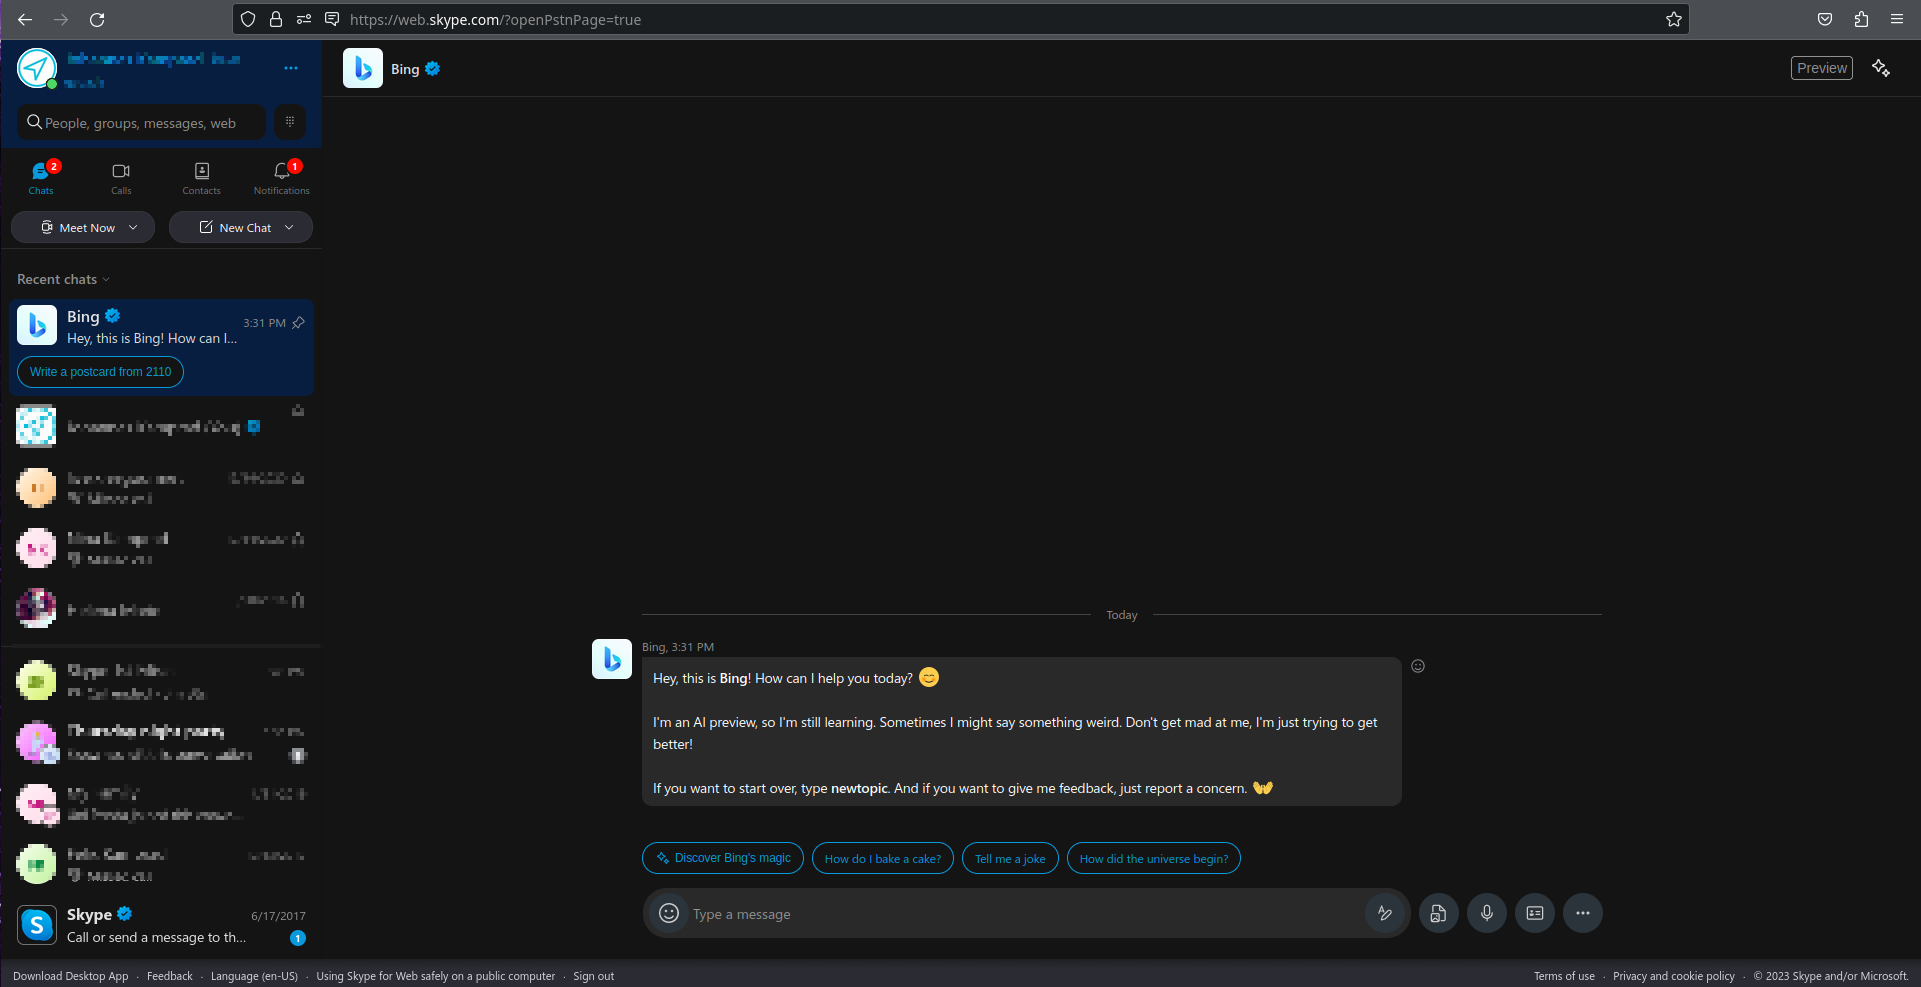The image size is (1921, 987).
Task: Open the more options menu beside profile
Action: tap(291, 68)
